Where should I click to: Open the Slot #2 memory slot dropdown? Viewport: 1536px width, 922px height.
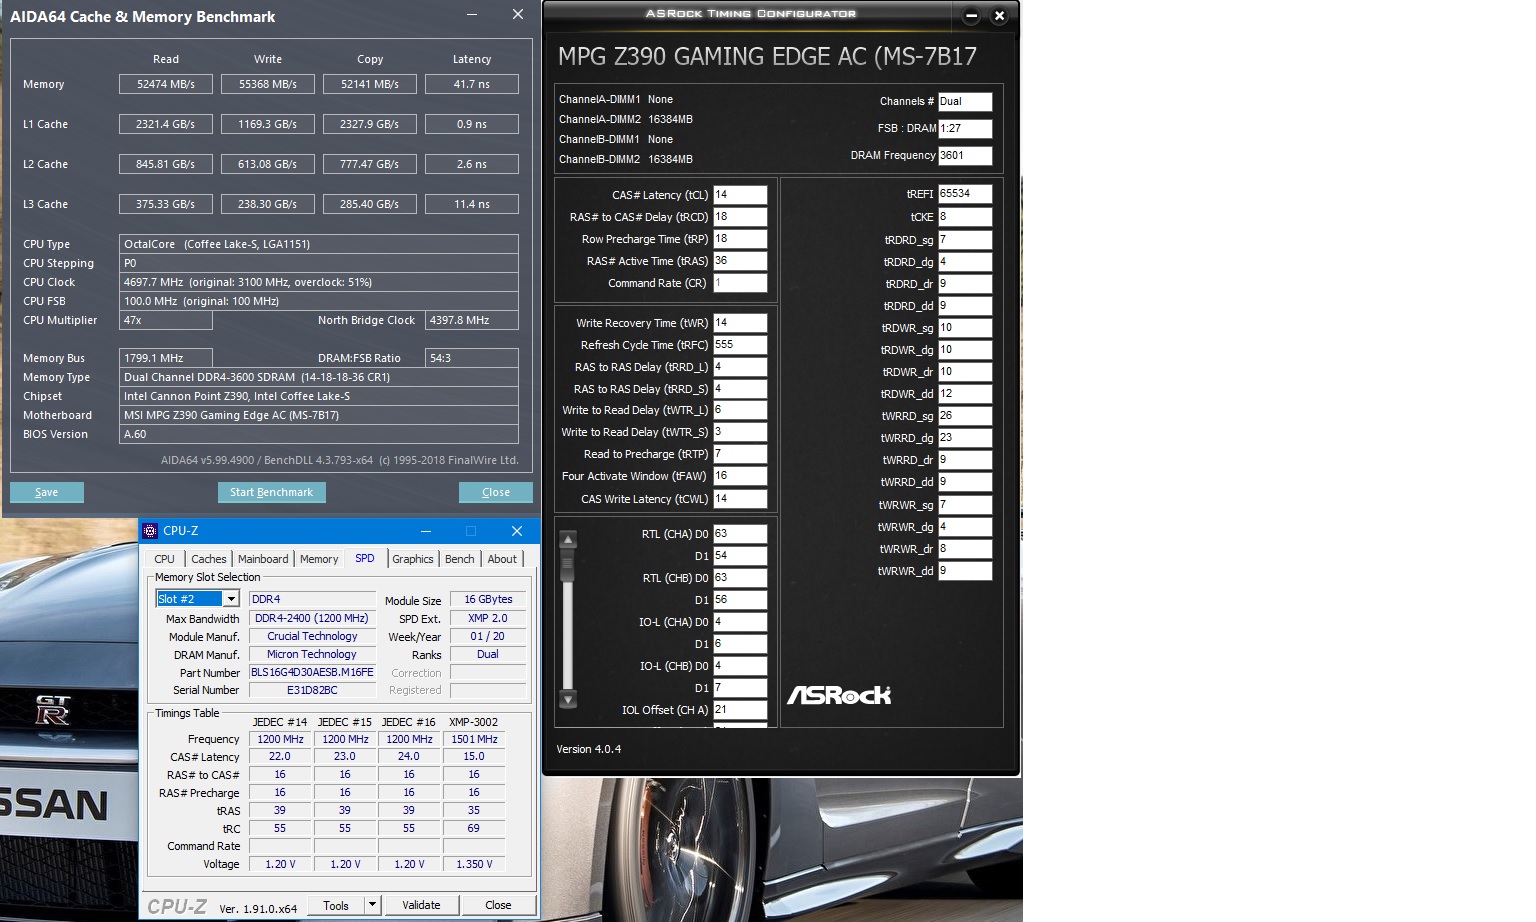pos(231,599)
